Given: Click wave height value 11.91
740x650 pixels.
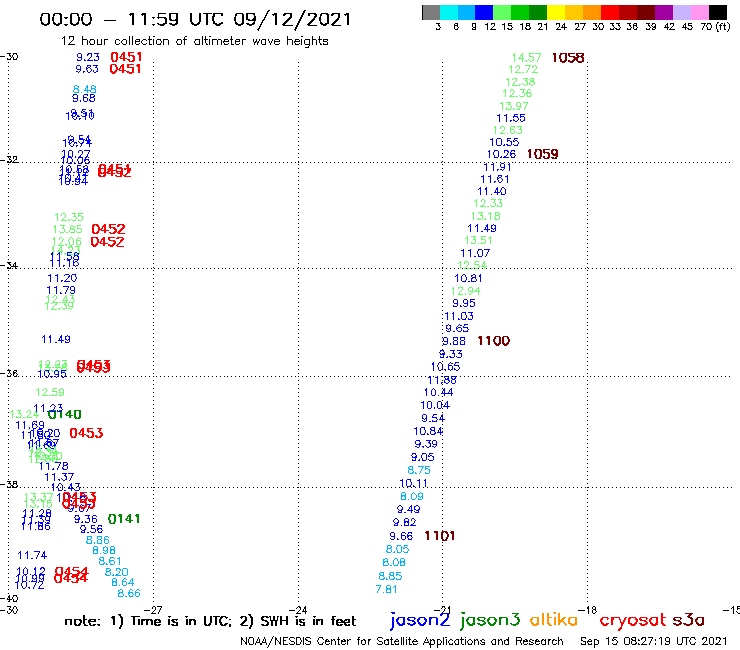Looking at the screenshot, I should point(497,167).
